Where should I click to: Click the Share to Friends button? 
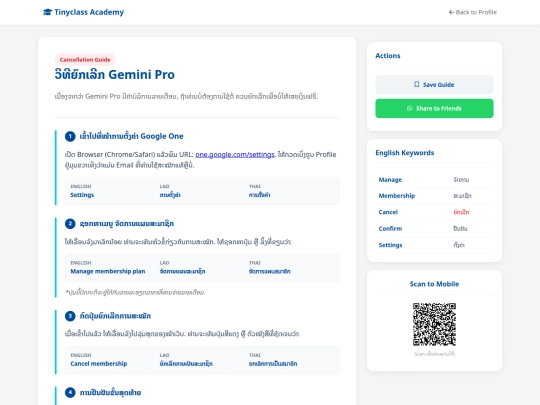(x=434, y=108)
